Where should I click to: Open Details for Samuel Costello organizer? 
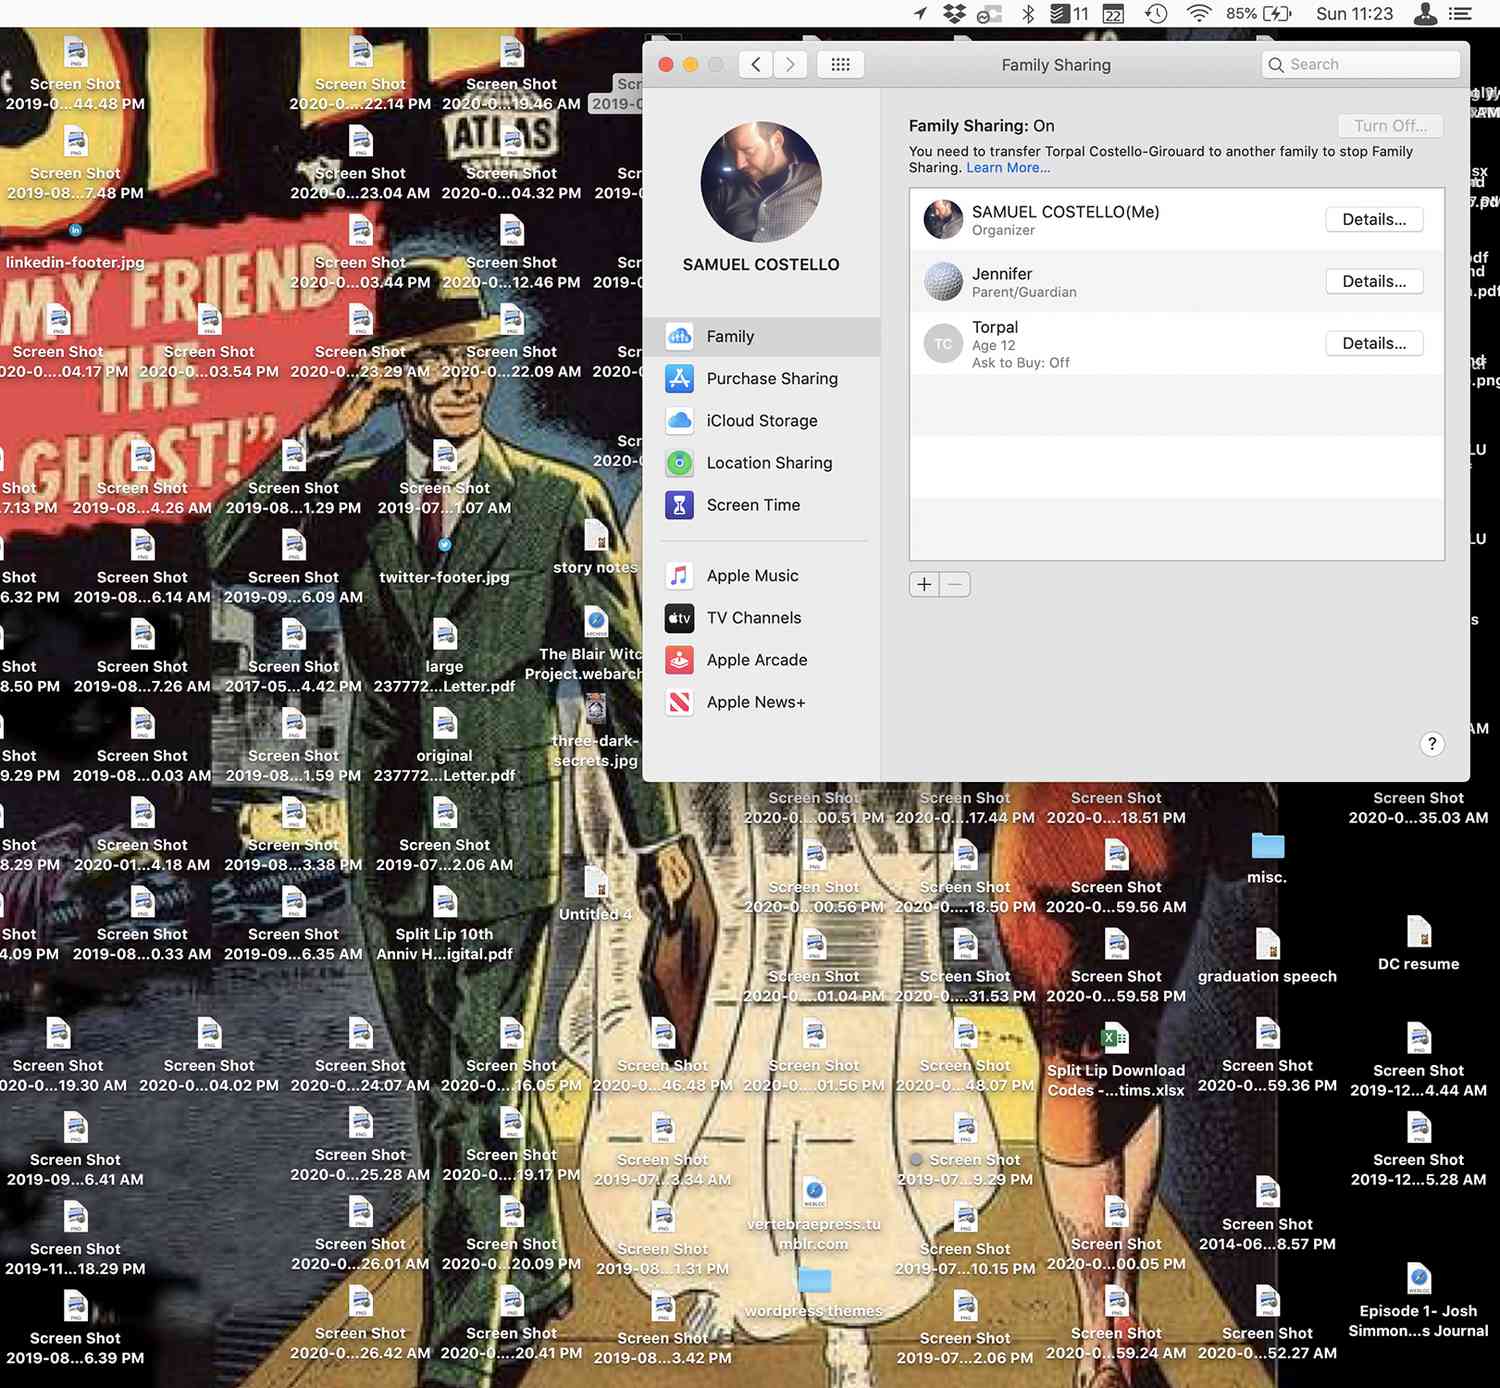(x=1373, y=220)
